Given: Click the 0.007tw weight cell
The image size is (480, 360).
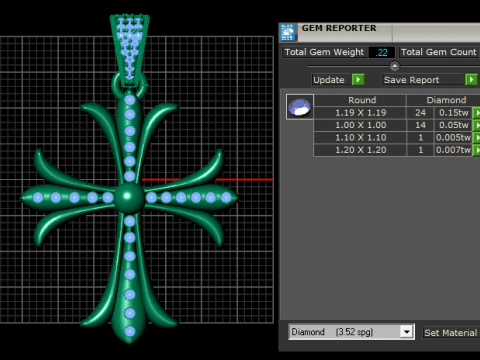Looking at the screenshot, I should [453, 150].
